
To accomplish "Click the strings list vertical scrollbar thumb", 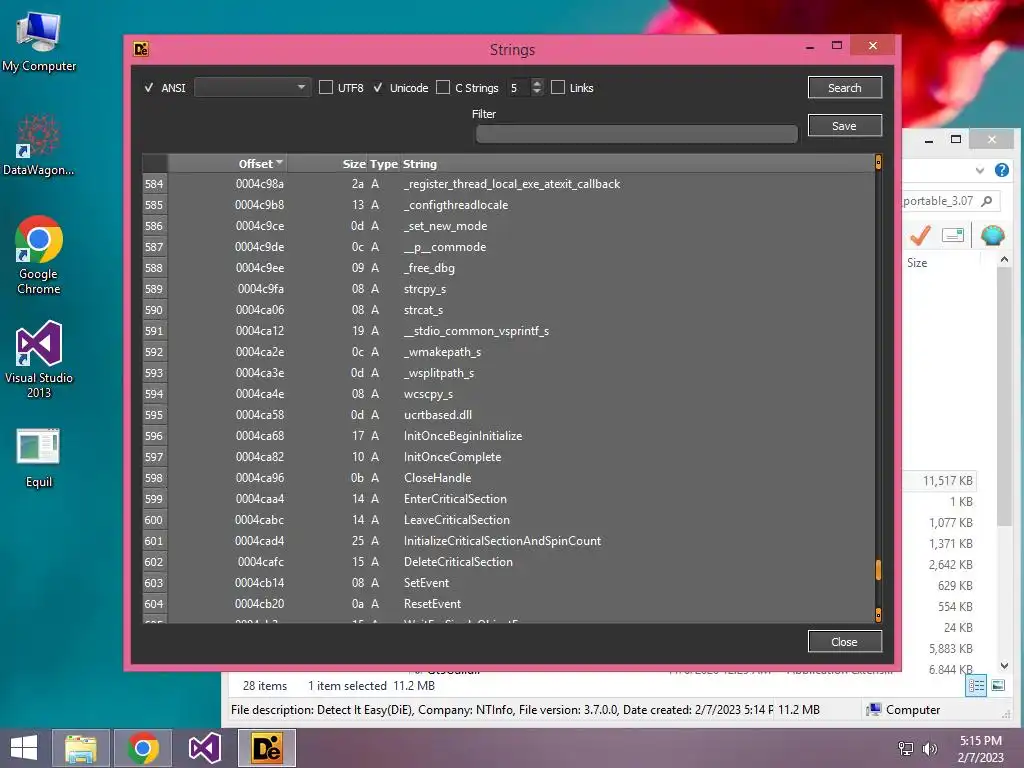I will 878,569.
